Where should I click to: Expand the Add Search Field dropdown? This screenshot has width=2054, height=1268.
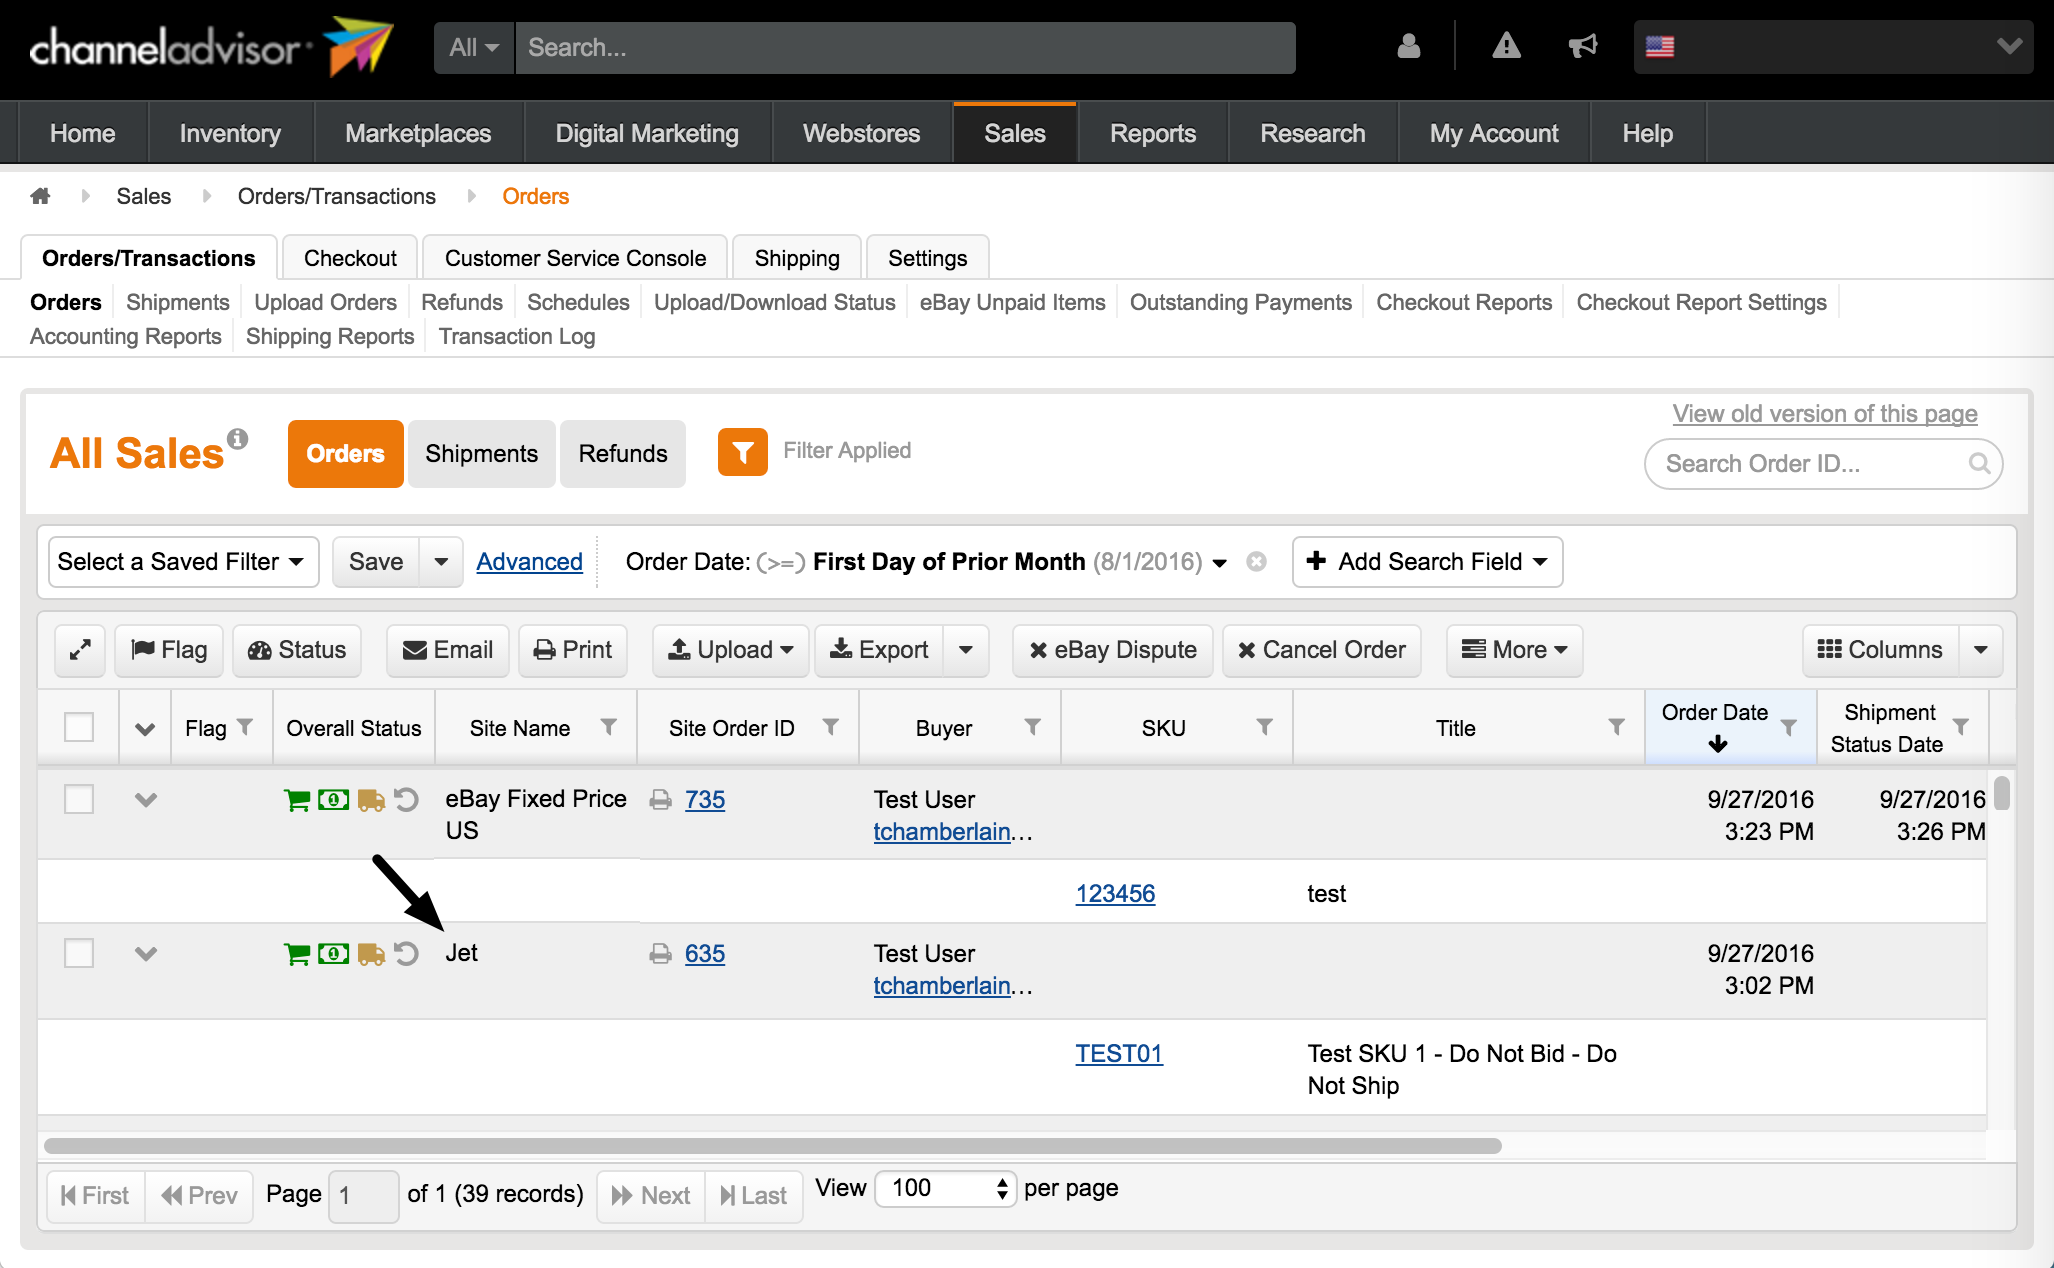click(1427, 562)
